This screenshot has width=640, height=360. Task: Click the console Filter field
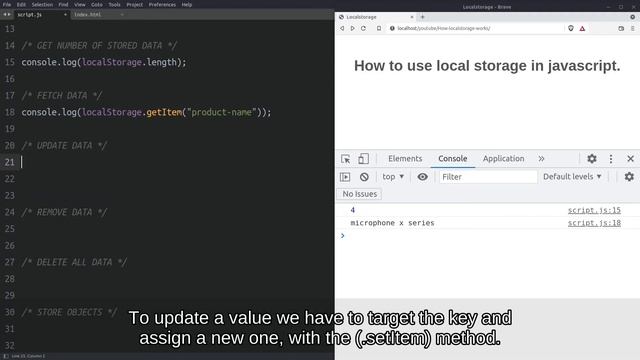point(488,177)
